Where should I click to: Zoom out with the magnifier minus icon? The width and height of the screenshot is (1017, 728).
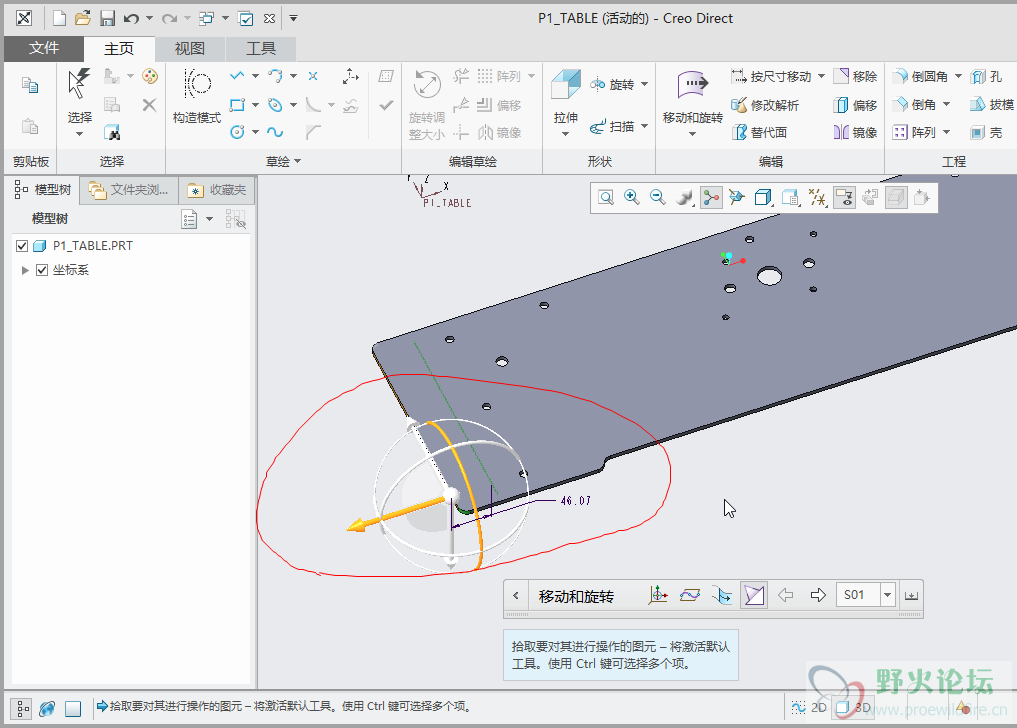[658, 197]
